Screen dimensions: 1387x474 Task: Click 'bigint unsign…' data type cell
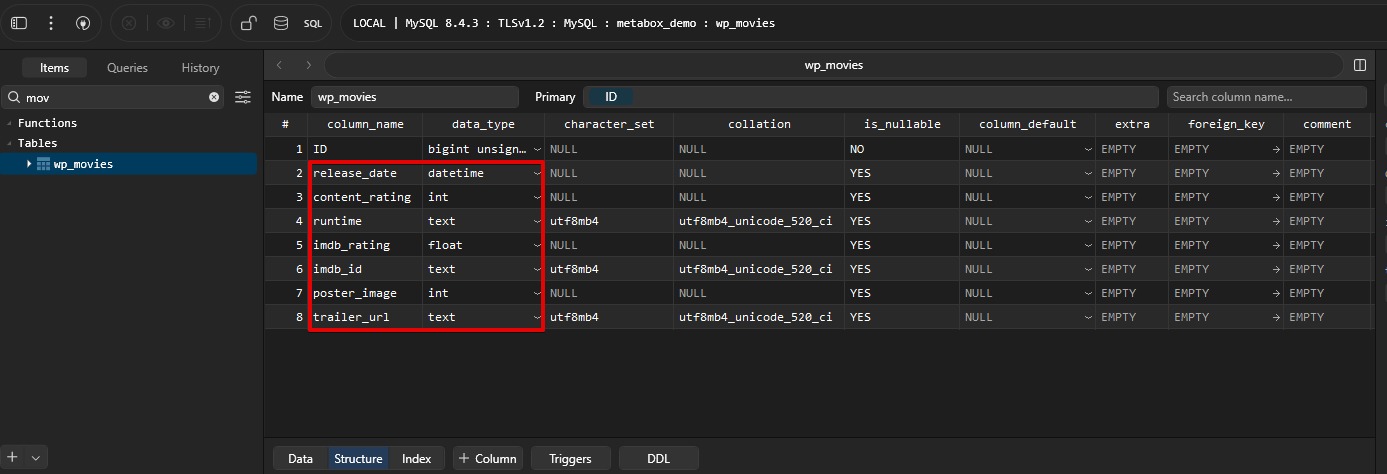pyautogui.click(x=484, y=149)
